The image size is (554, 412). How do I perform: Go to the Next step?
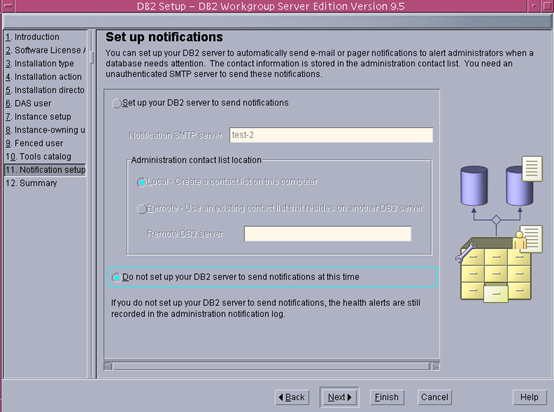coord(339,397)
